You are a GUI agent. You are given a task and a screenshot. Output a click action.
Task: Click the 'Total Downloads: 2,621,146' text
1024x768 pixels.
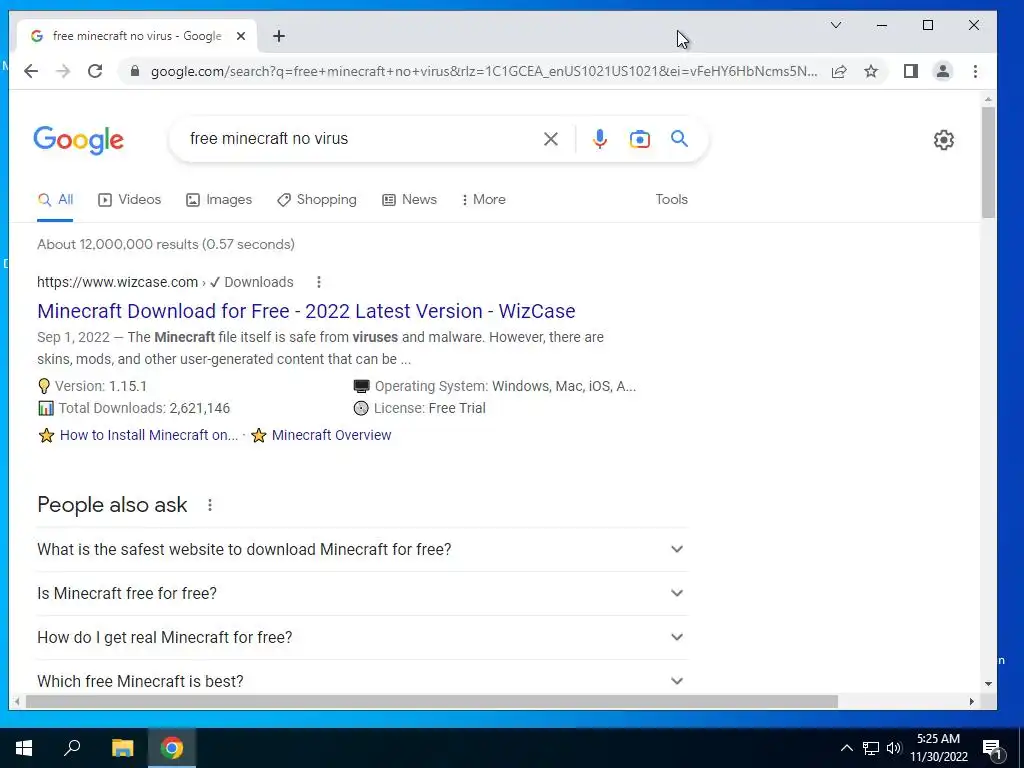pyautogui.click(x=144, y=409)
